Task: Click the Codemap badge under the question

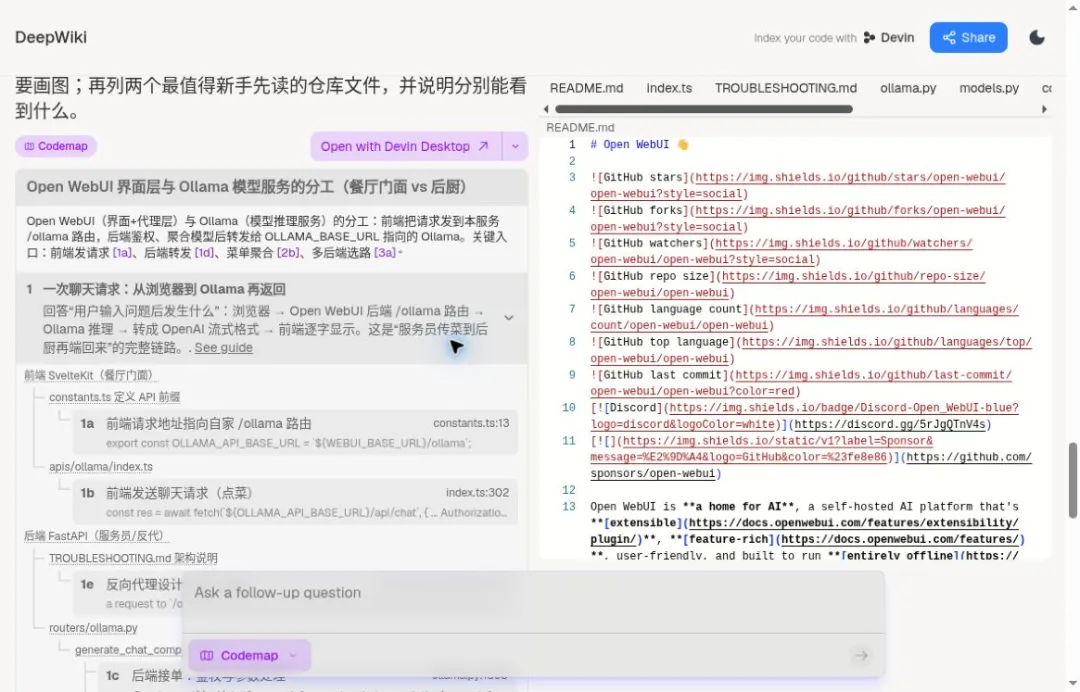Action: (56, 146)
